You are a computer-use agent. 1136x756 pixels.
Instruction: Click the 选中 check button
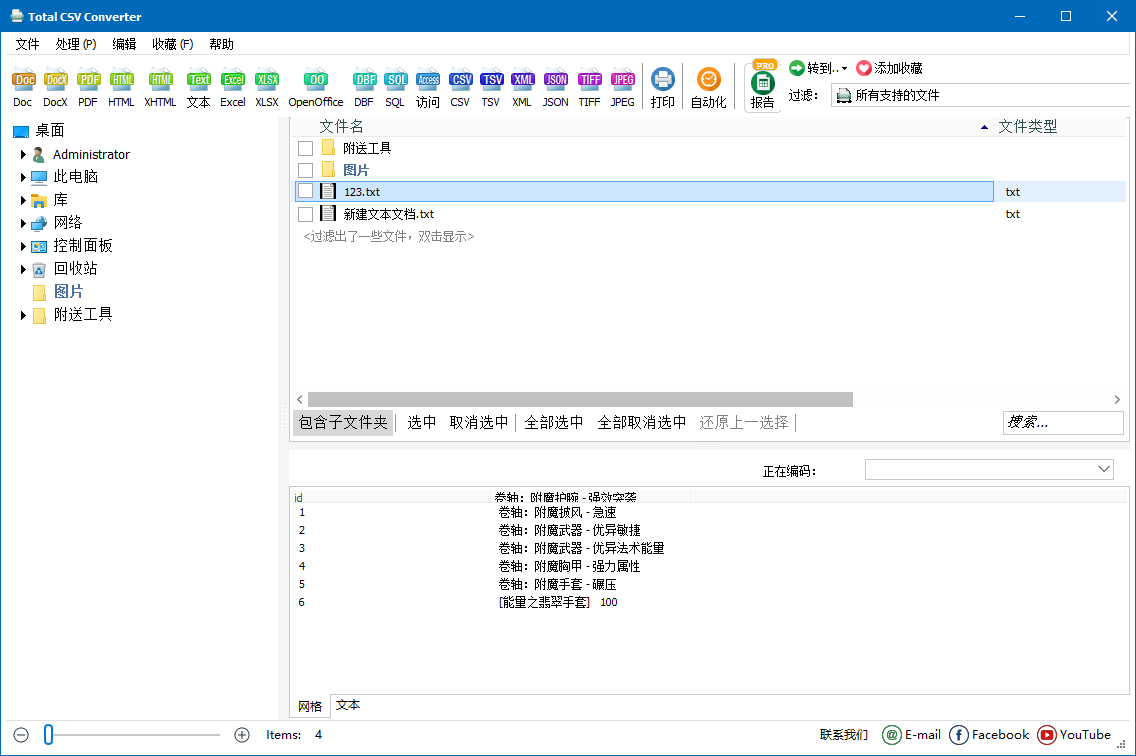pos(422,423)
